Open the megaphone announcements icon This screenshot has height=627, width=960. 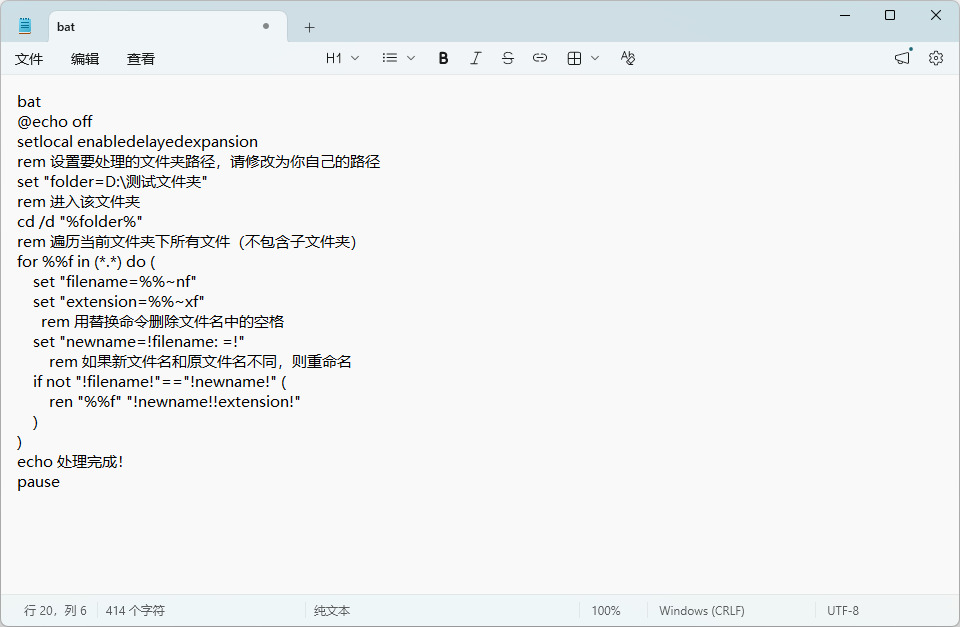902,58
